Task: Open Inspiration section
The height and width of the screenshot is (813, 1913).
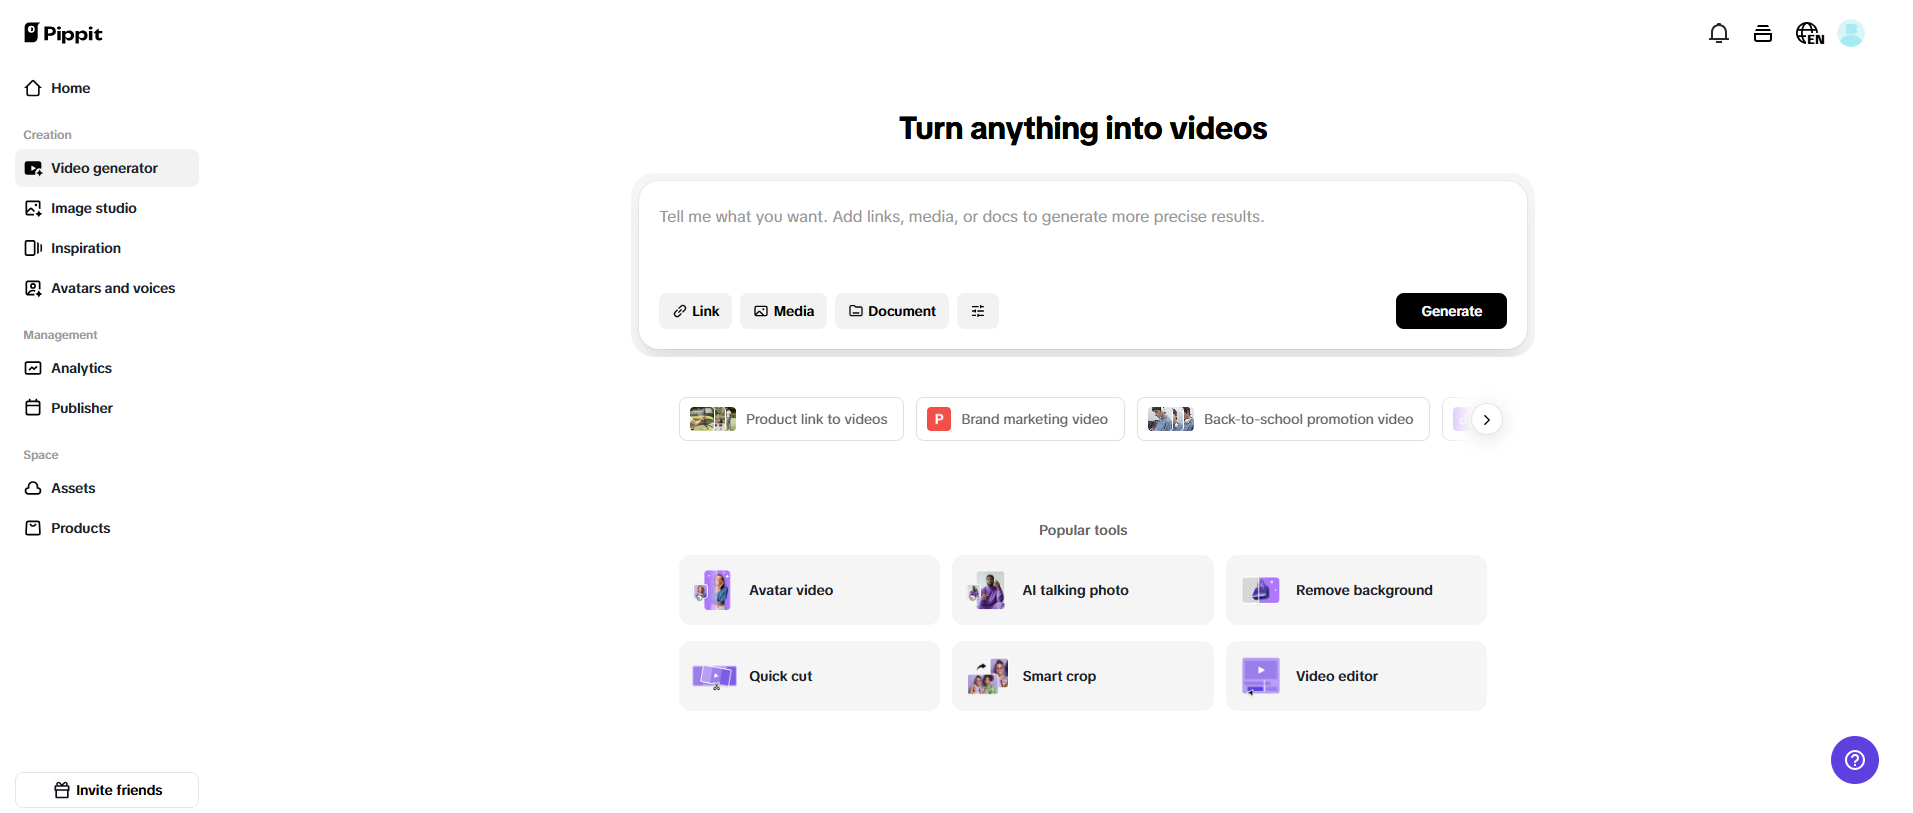Action: [x=107, y=248]
